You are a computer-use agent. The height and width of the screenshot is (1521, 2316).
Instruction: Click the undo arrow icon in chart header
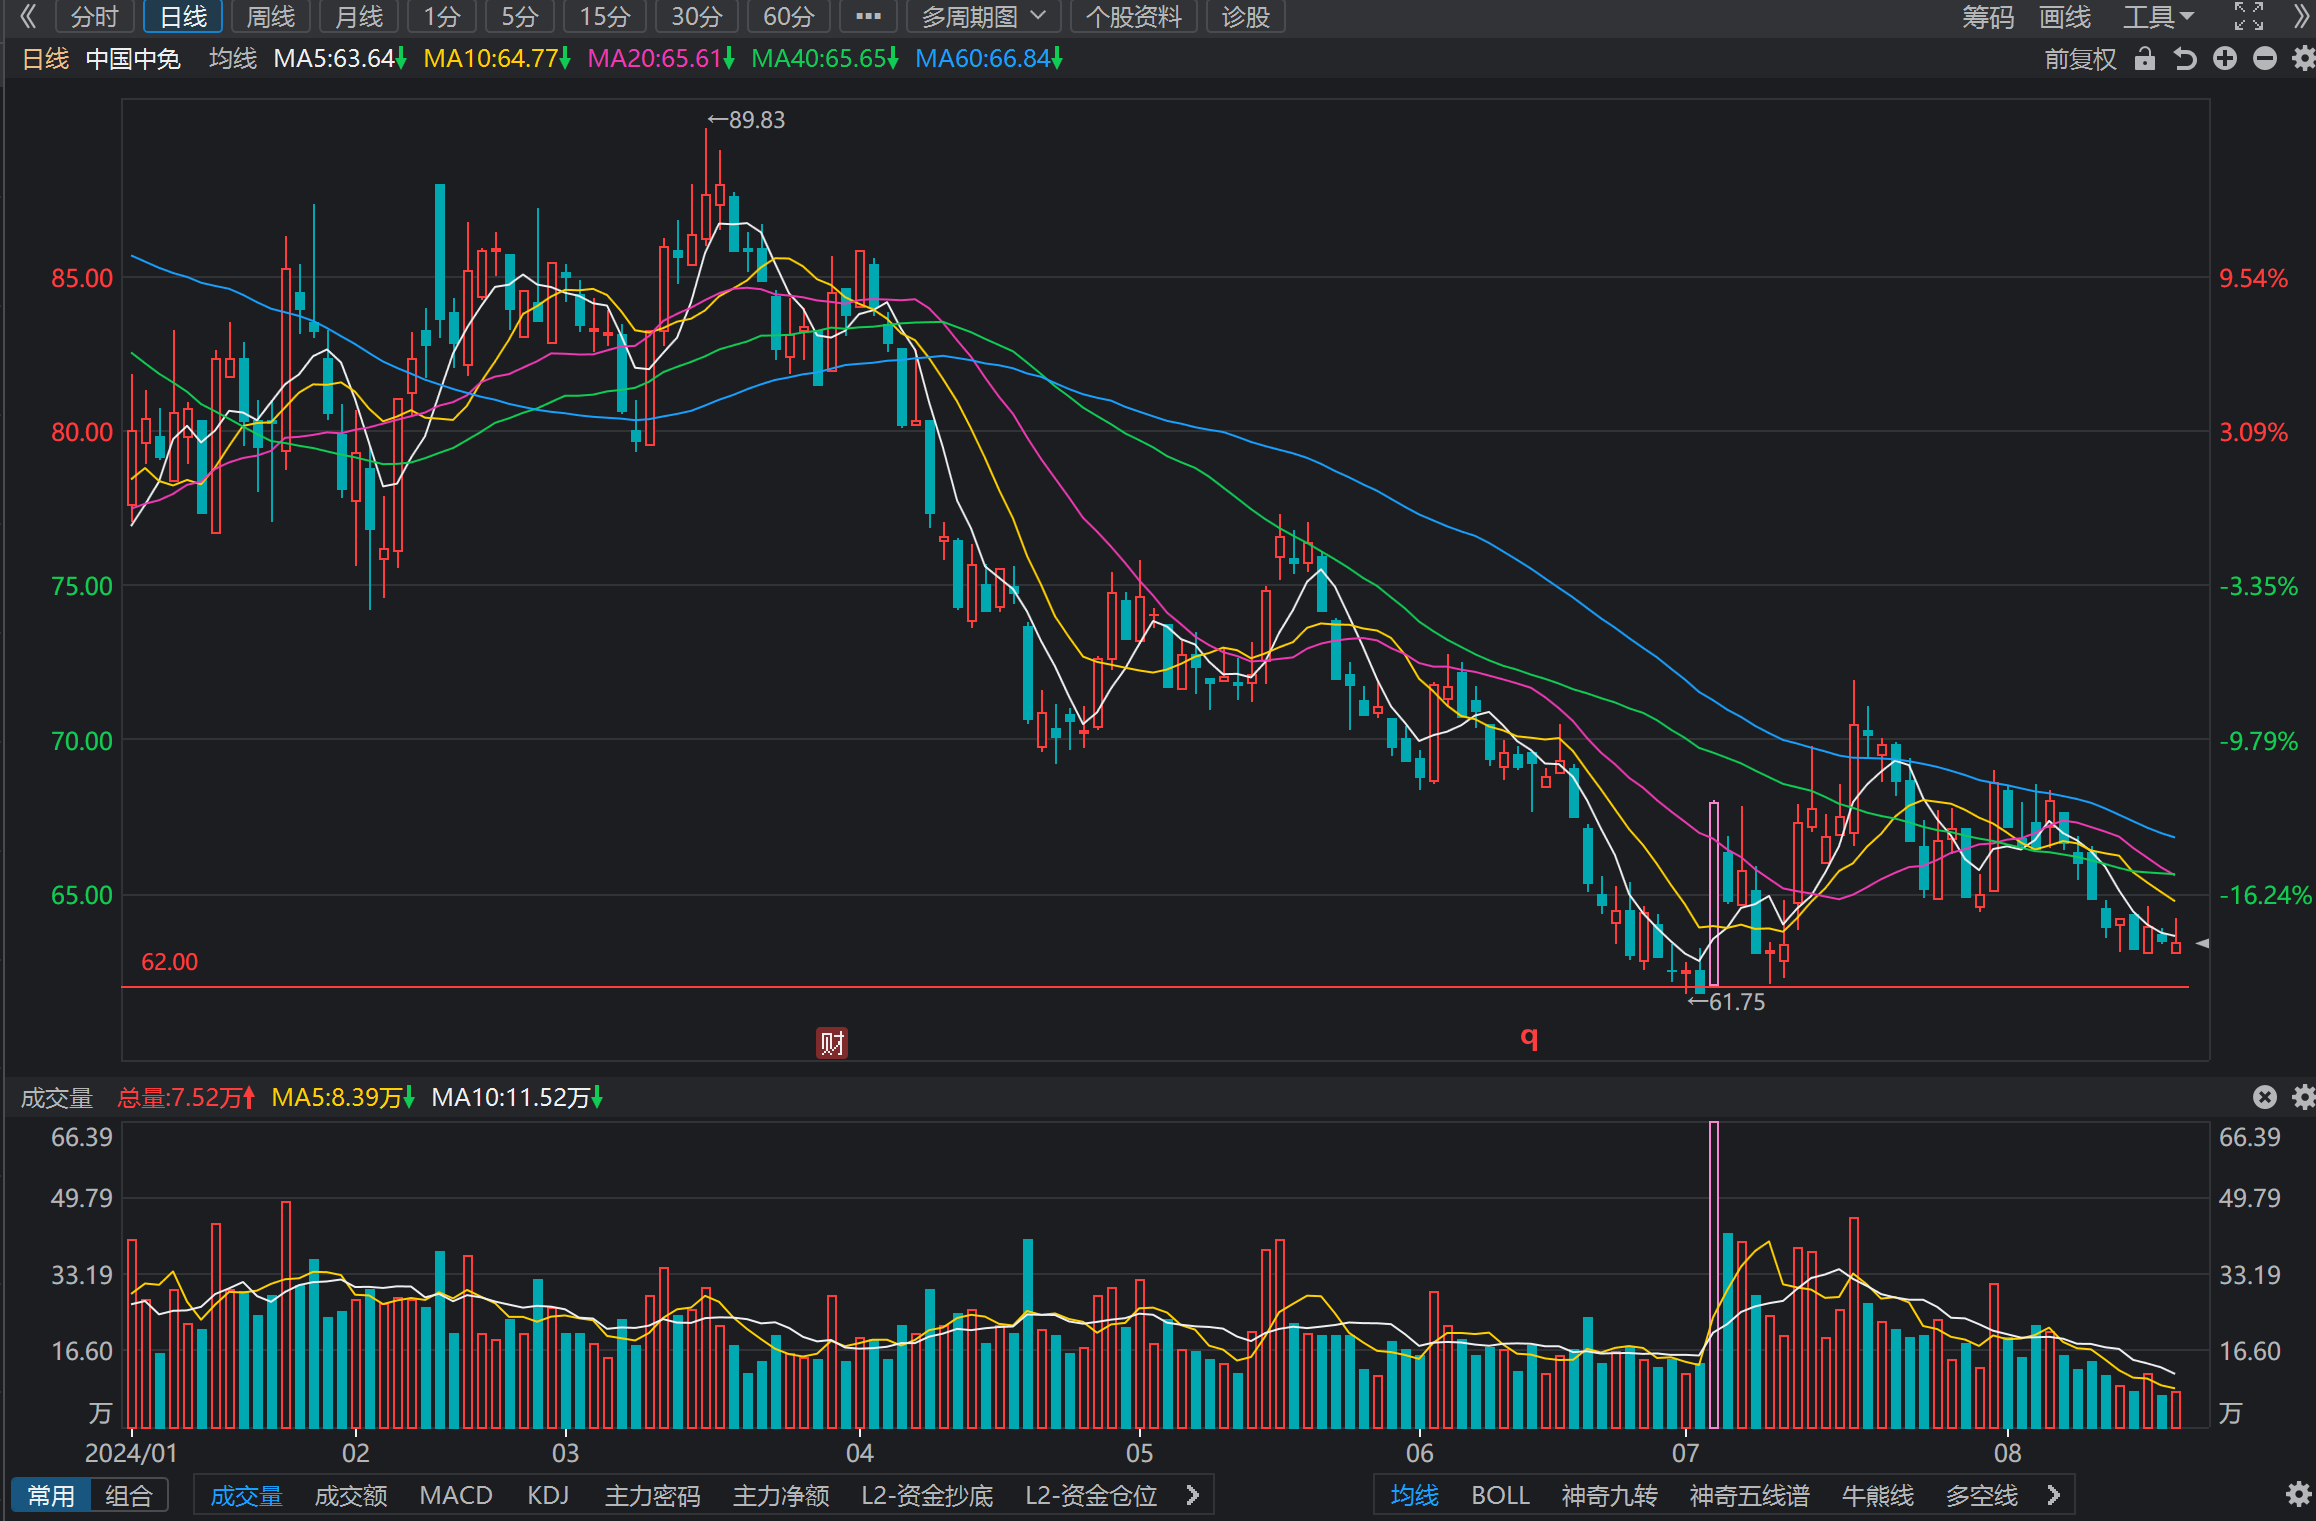click(x=2185, y=59)
